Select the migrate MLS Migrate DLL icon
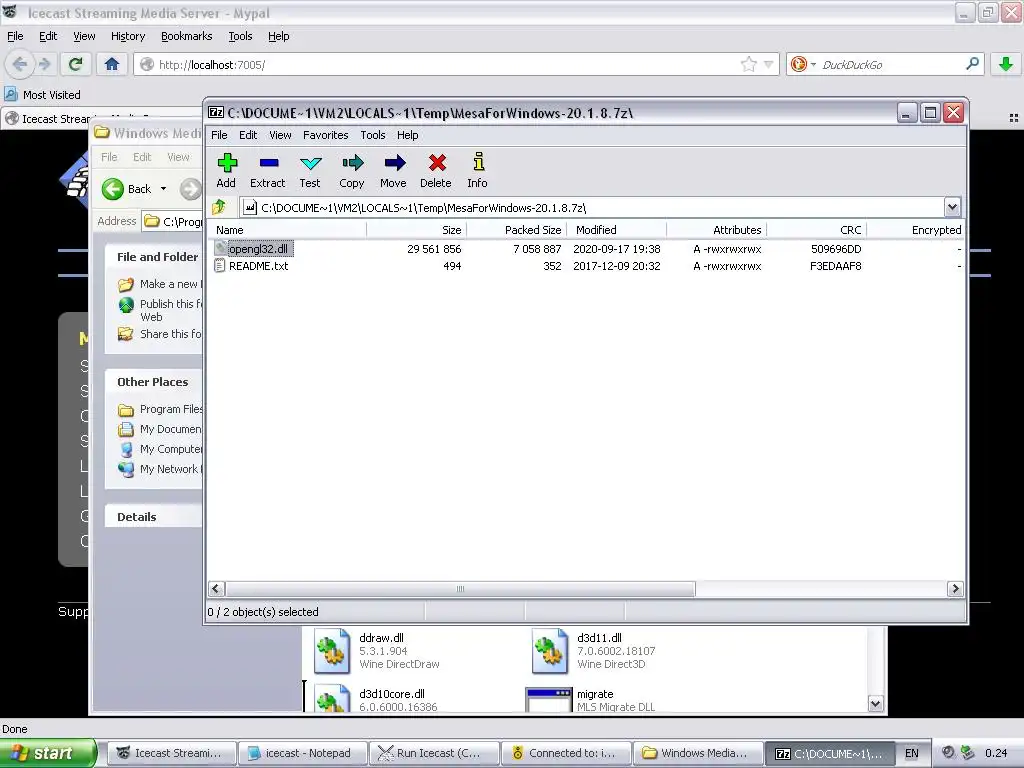 click(x=549, y=700)
